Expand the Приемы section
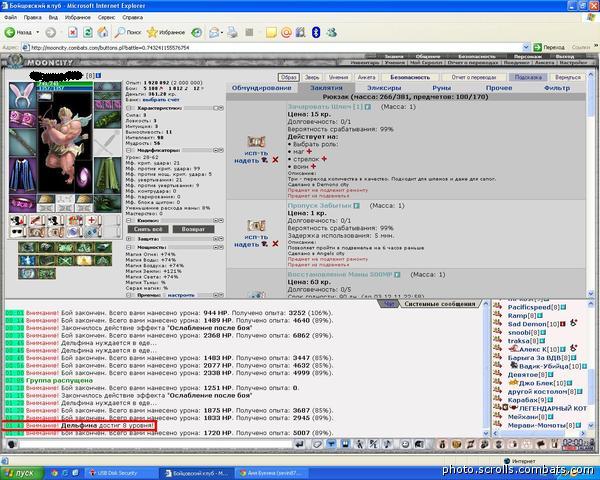The height and width of the screenshot is (480, 600). pos(129,295)
